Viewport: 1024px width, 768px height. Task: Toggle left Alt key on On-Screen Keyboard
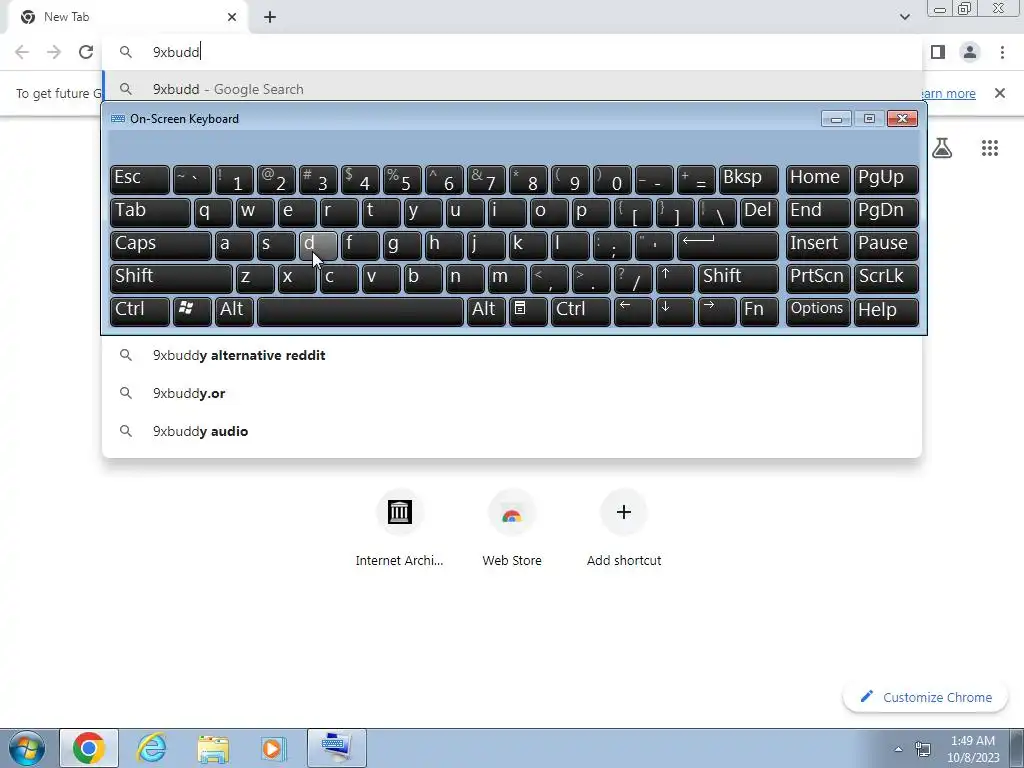point(234,311)
